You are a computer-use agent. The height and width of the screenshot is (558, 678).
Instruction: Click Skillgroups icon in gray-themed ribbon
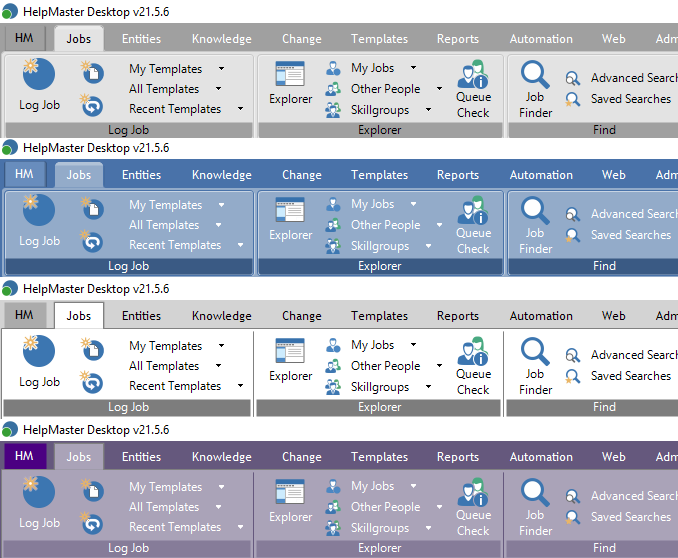click(x=333, y=110)
